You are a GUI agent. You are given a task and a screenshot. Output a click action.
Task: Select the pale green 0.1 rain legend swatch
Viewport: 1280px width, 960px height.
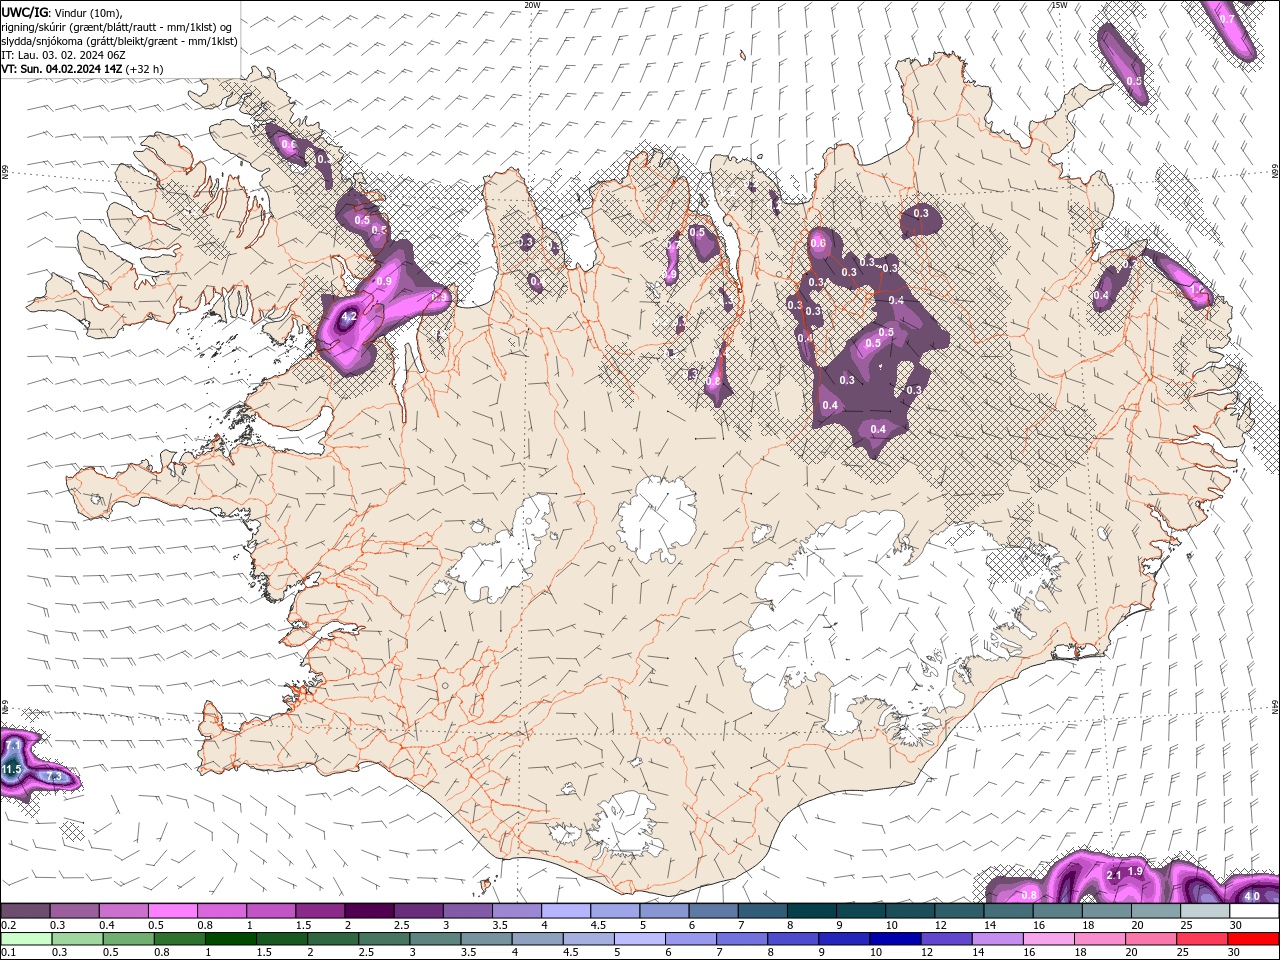click(27, 939)
